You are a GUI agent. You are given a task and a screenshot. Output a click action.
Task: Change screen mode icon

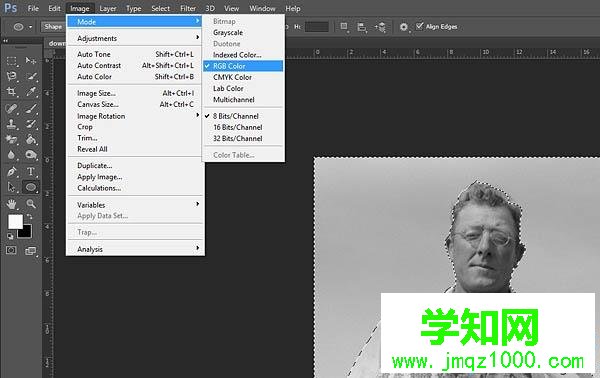point(31,251)
